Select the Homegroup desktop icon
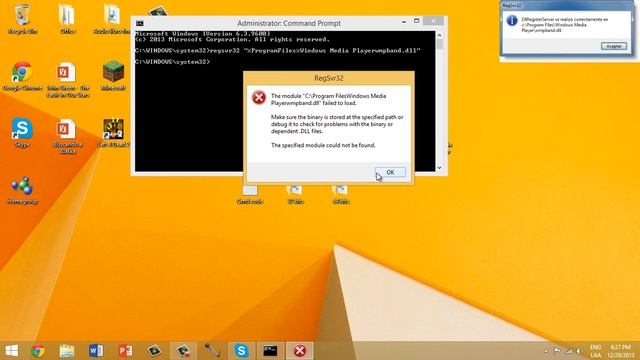 (22, 190)
